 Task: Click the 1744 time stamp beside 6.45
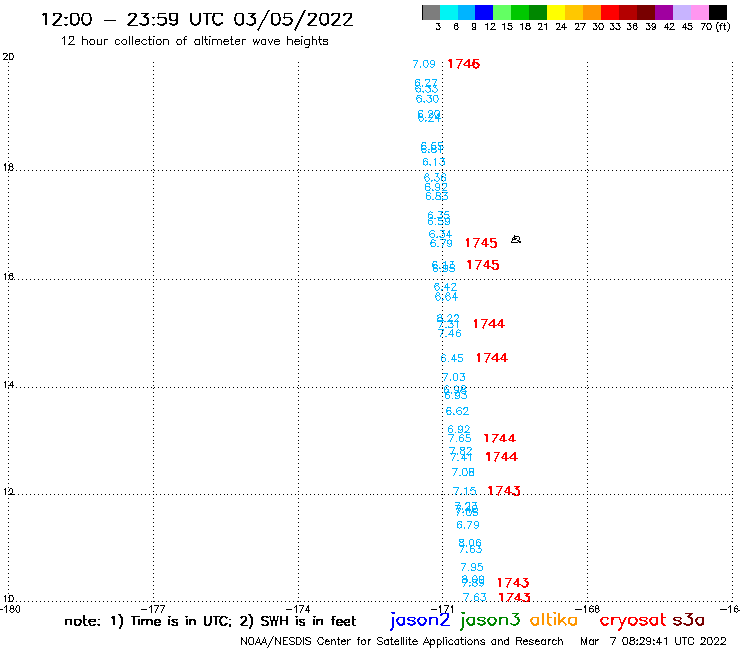coord(492,358)
